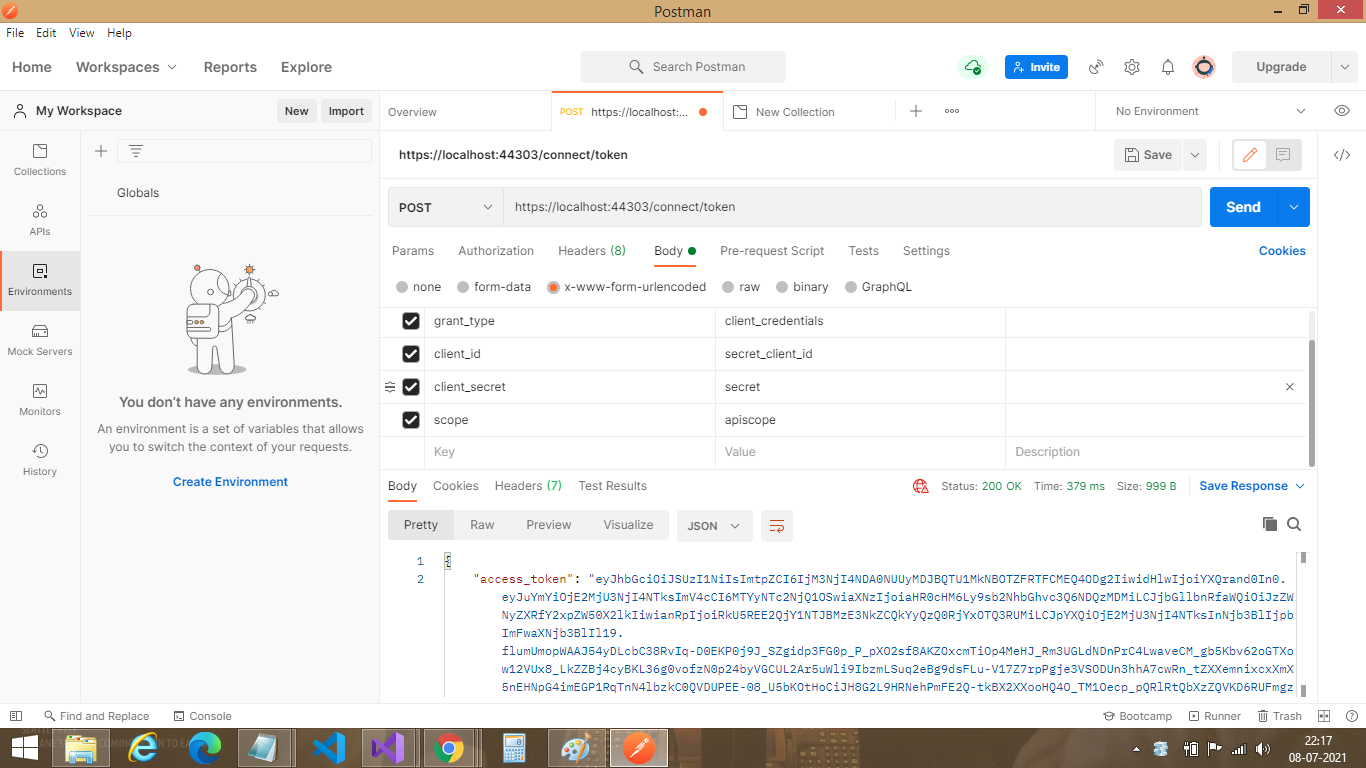Screen dimensions: 1366x768
Task: Click the environment quick look eye icon
Action: (1342, 111)
